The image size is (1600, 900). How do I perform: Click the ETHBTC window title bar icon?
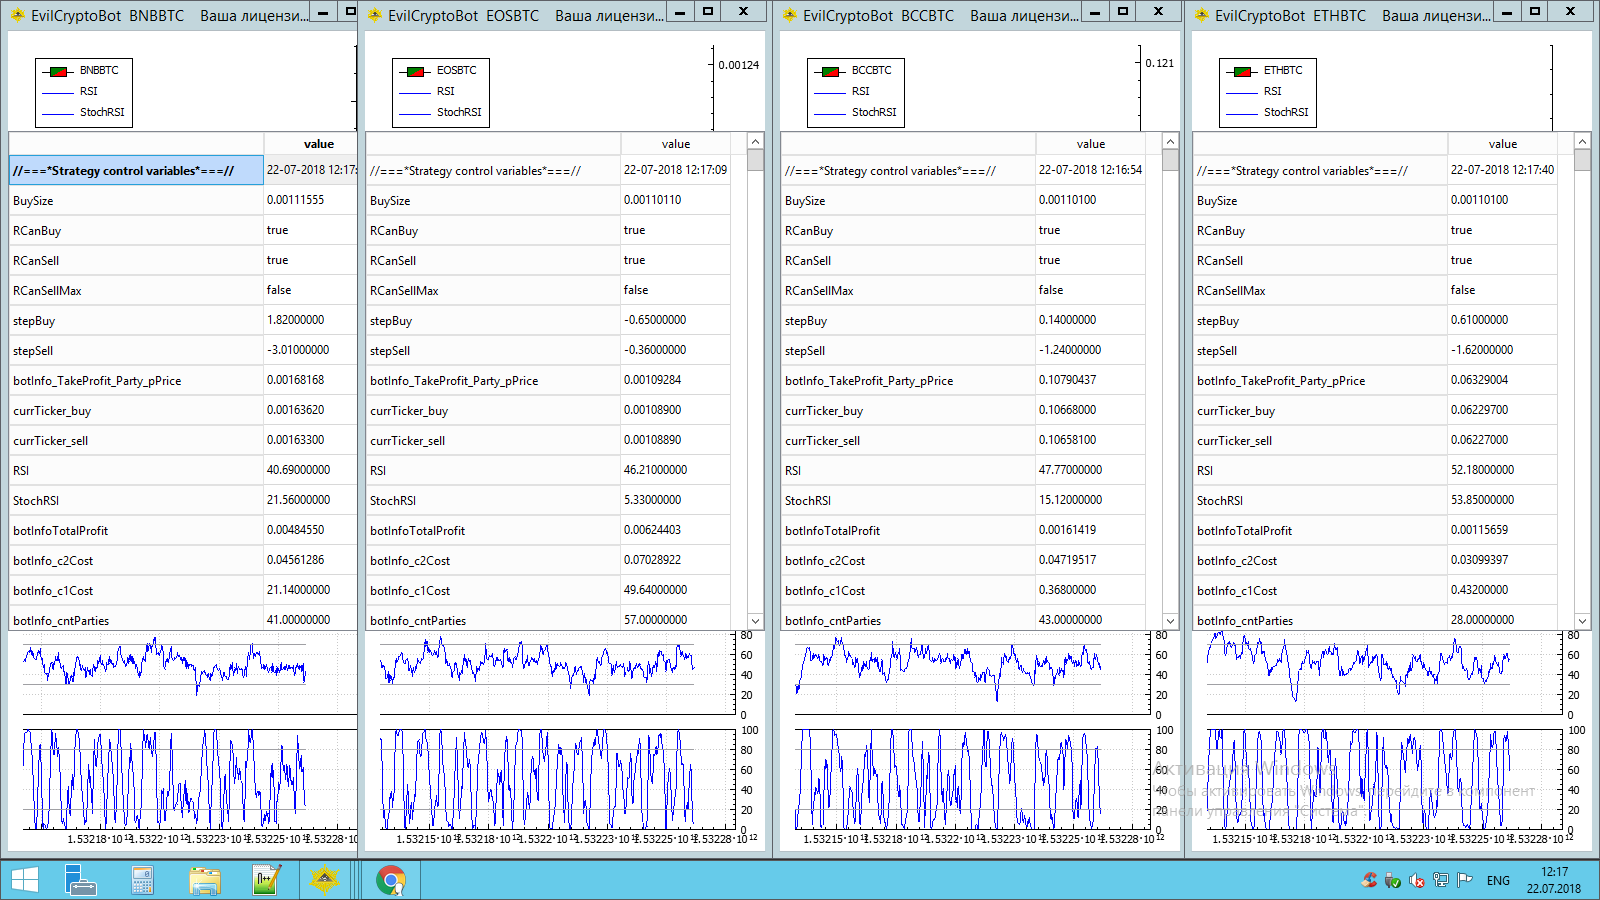pos(1202,15)
